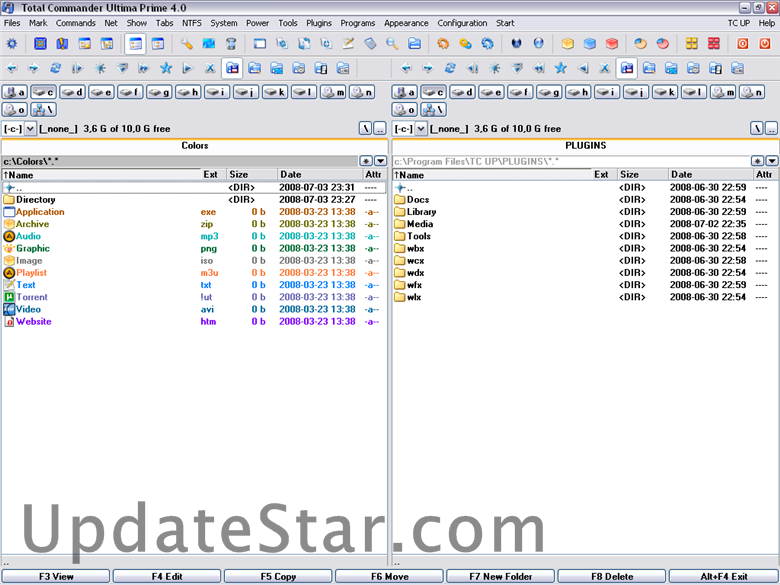Select drive n in the PLUGINS panel
This screenshot has width=780, height=585.
pyautogui.click(x=752, y=92)
